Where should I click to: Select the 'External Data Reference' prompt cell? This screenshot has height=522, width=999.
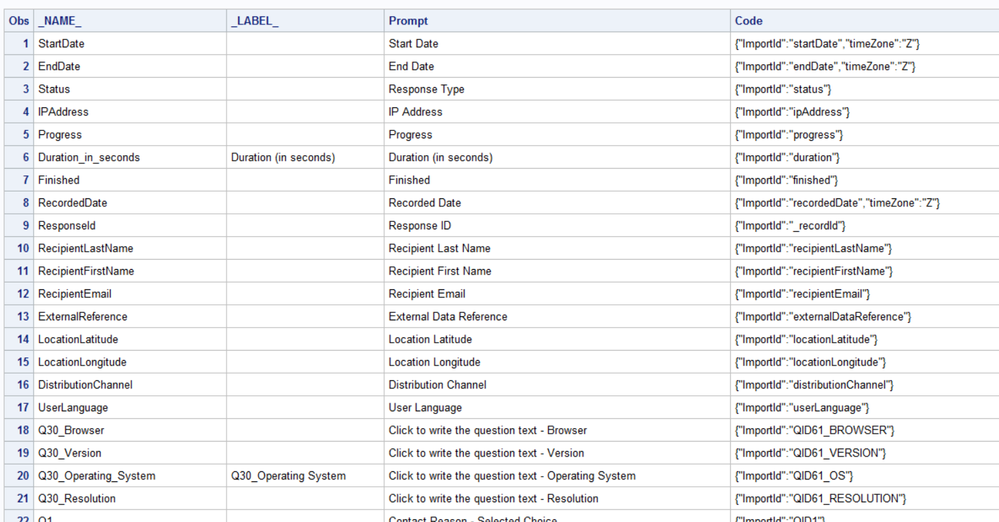coord(448,317)
